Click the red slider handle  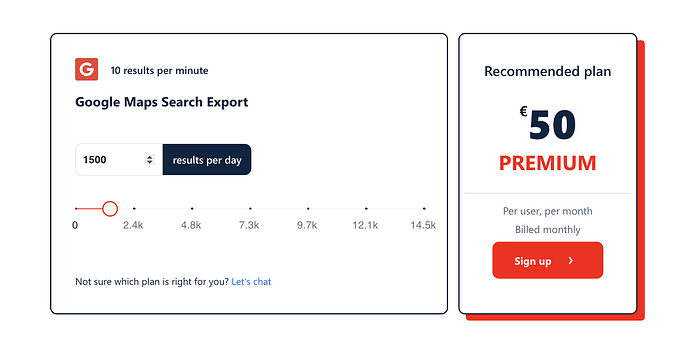(110, 209)
